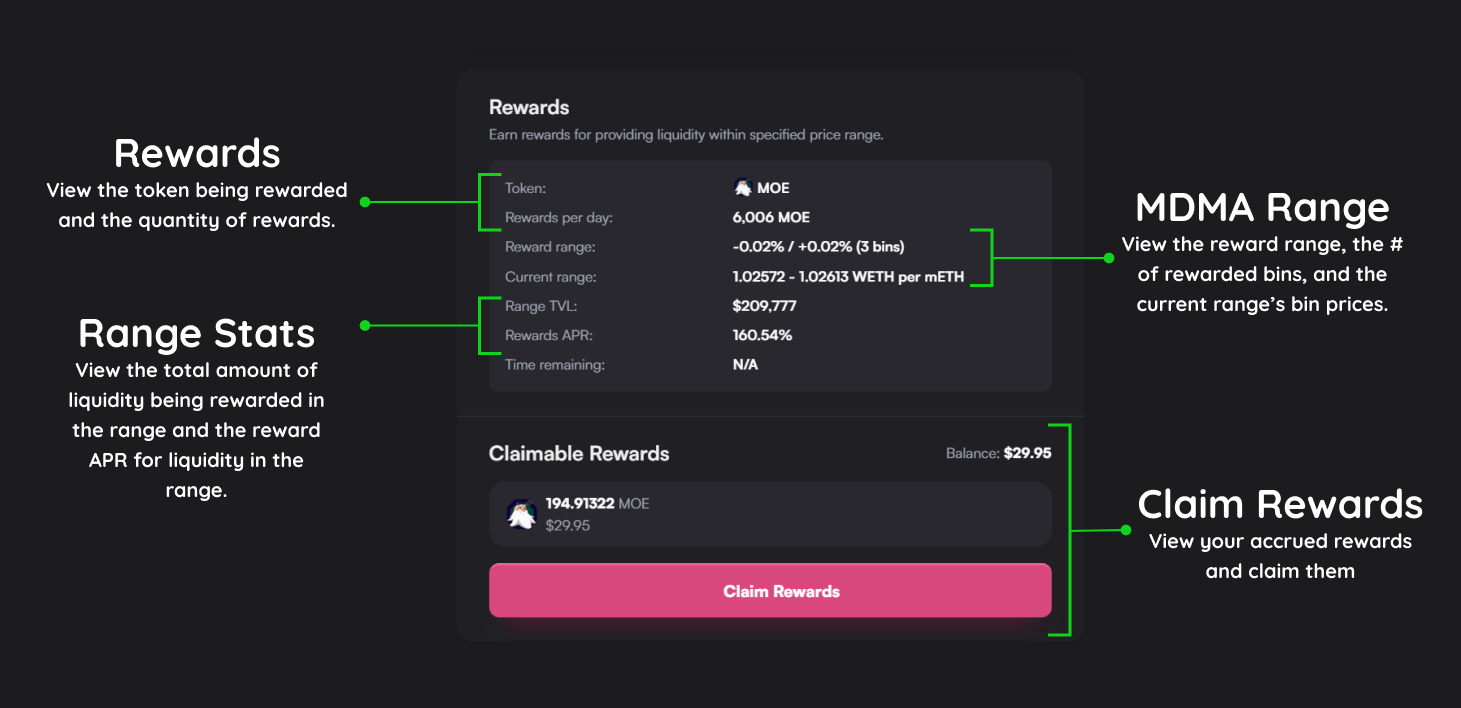Click the green dot by the left Rewards annotation
The width and height of the screenshot is (1461, 708).
365,201
